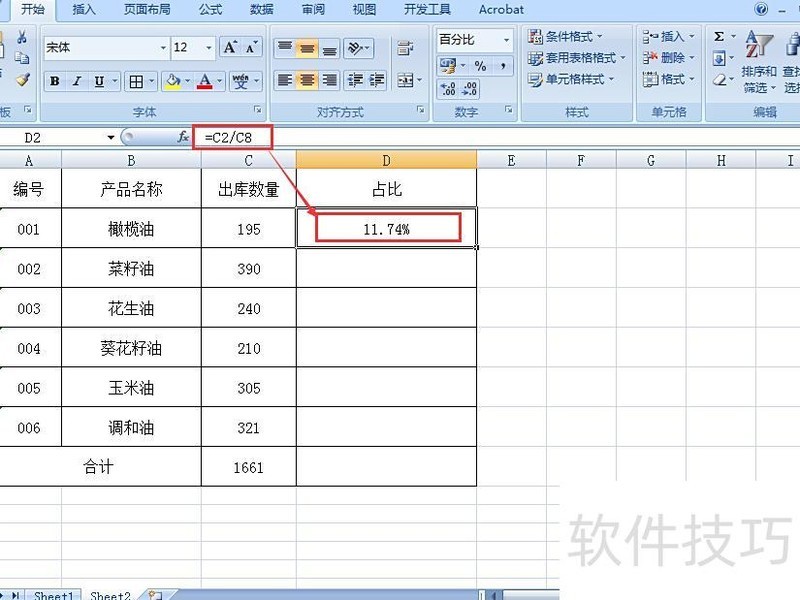Open the 百分比 number format dropdown
The width and height of the screenshot is (800, 600).
(x=506, y=40)
